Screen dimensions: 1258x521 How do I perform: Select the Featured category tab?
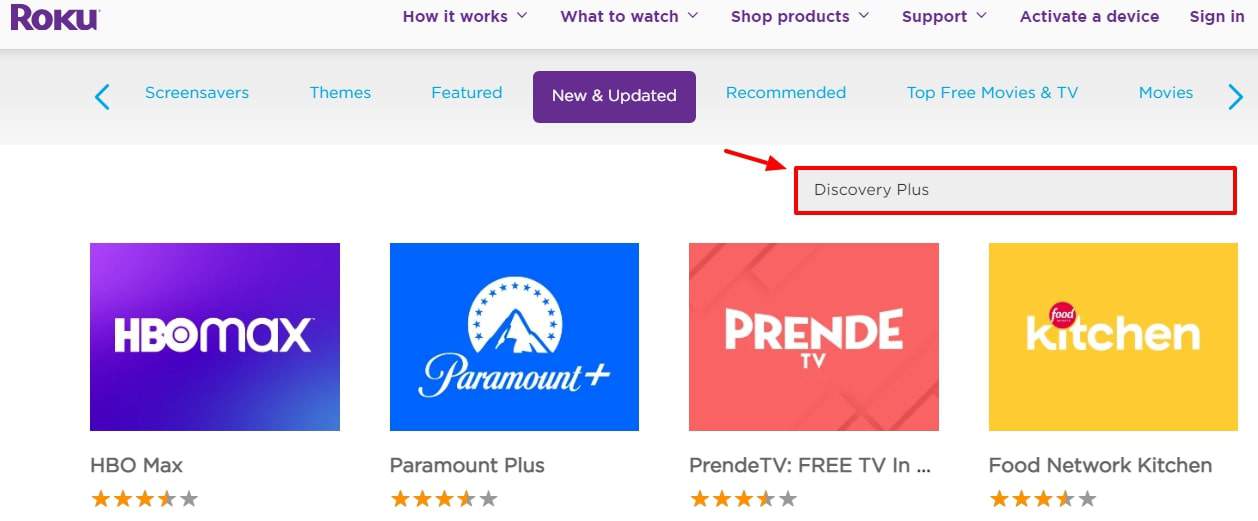pyautogui.click(x=467, y=92)
